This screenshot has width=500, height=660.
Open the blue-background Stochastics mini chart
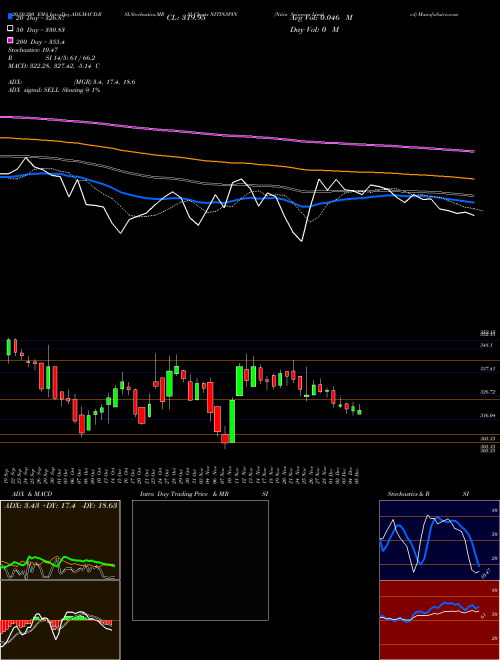pyautogui.click(x=439, y=540)
